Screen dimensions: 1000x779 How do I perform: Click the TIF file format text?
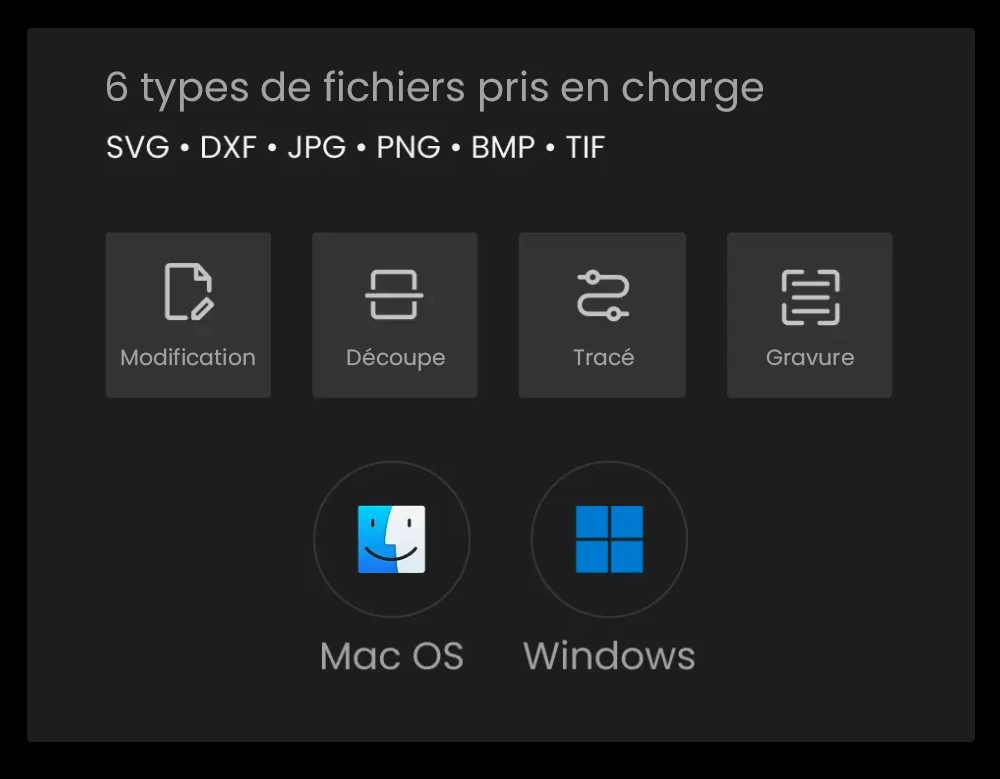tap(585, 147)
